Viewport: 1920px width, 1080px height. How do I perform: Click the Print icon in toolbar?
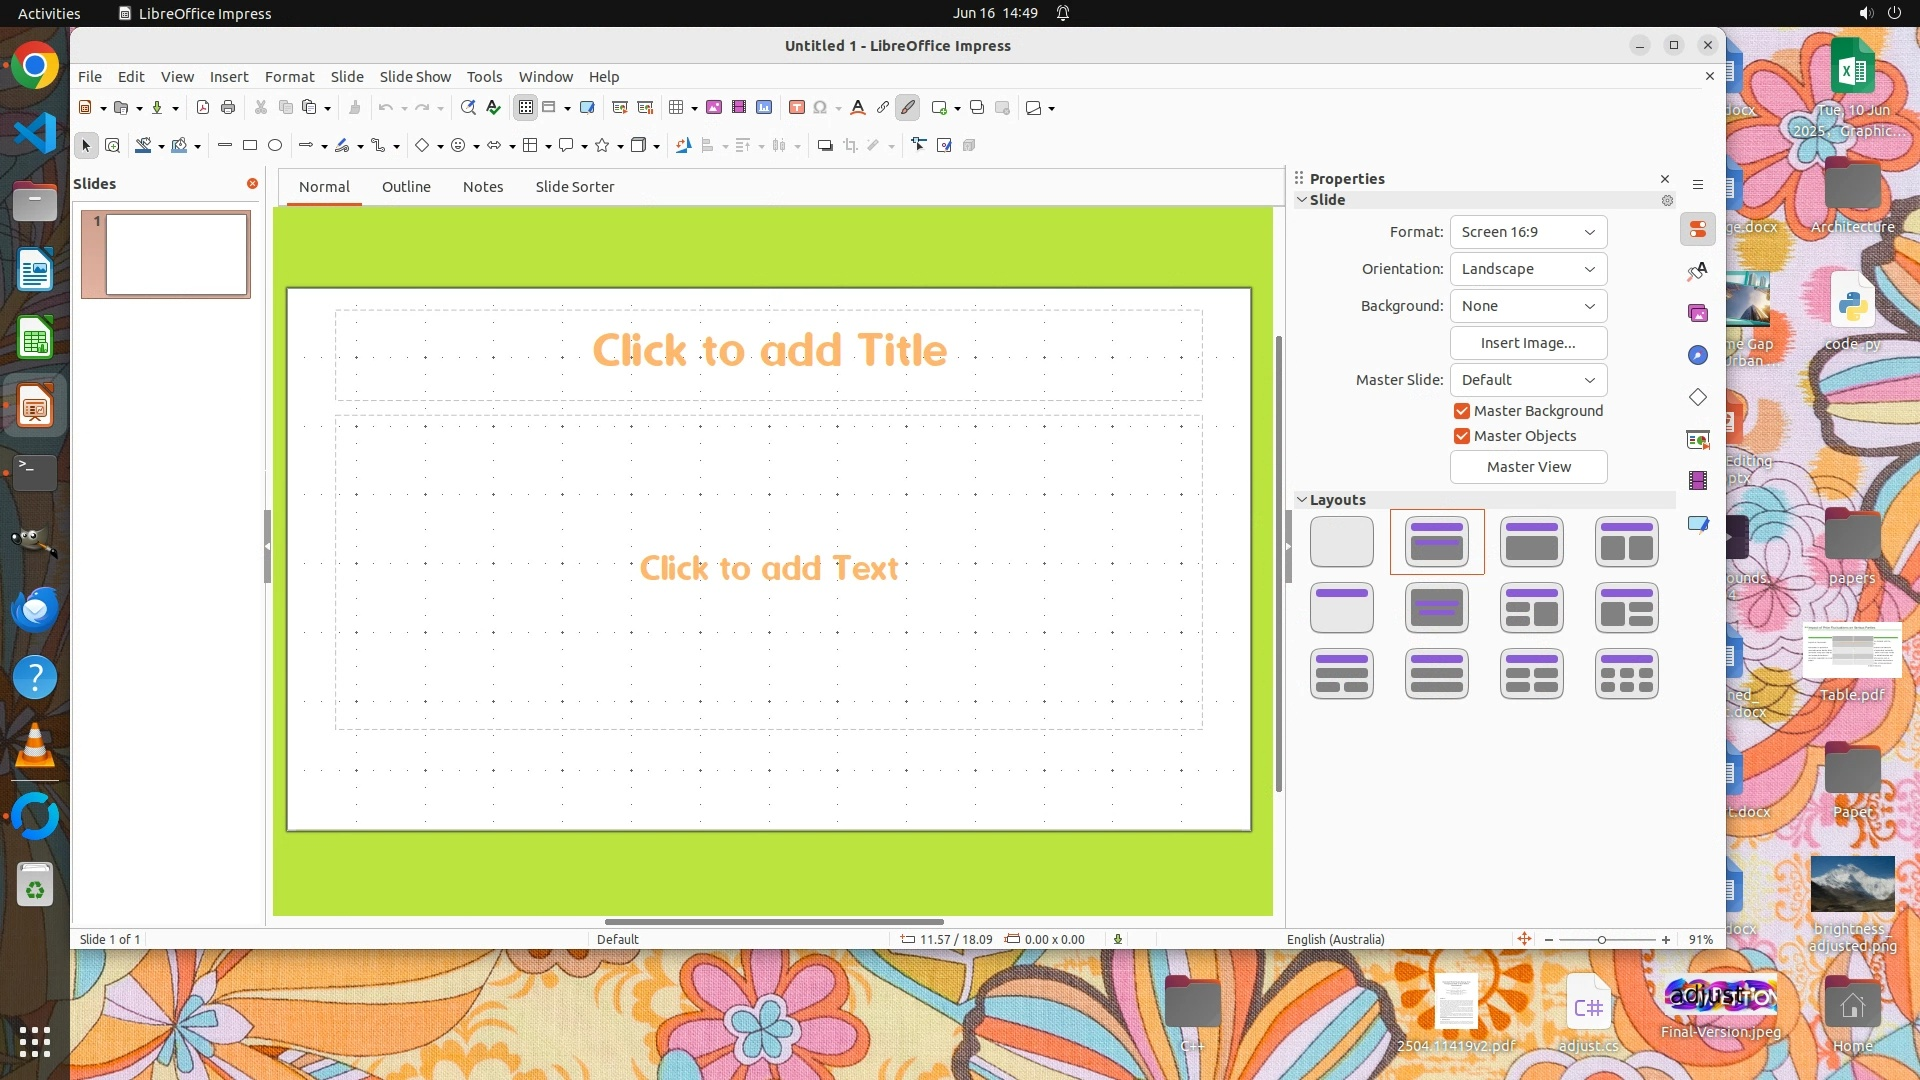click(x=228, y=108)
